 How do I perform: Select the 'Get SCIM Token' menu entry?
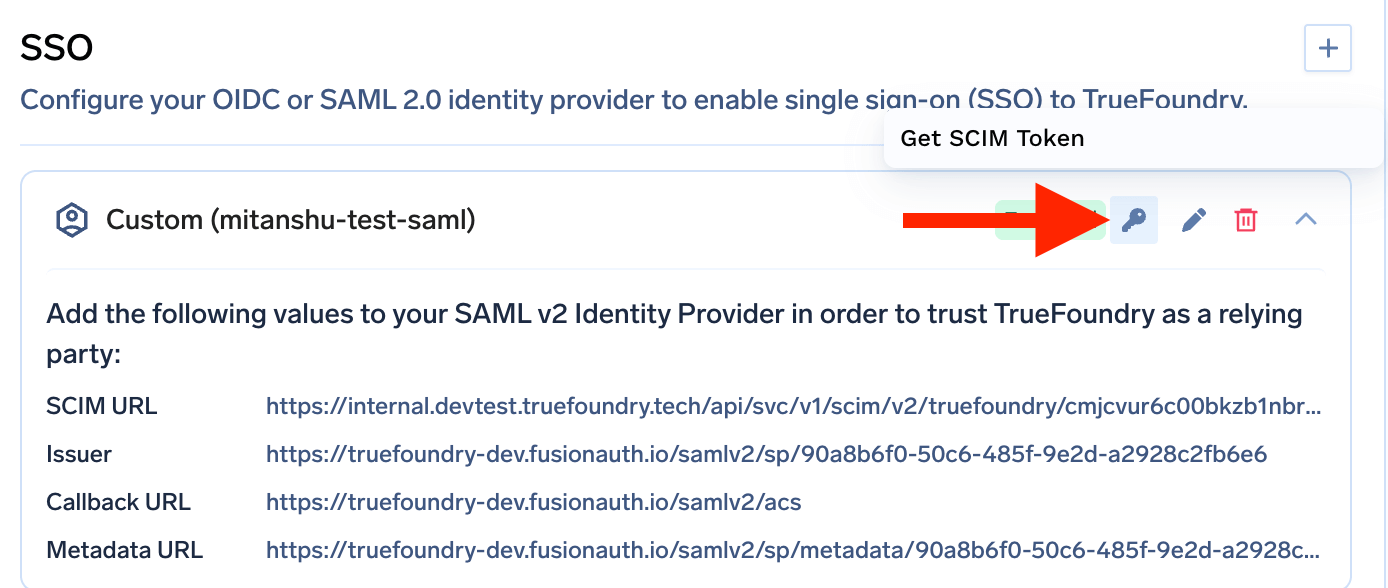(x=992, y=138)
